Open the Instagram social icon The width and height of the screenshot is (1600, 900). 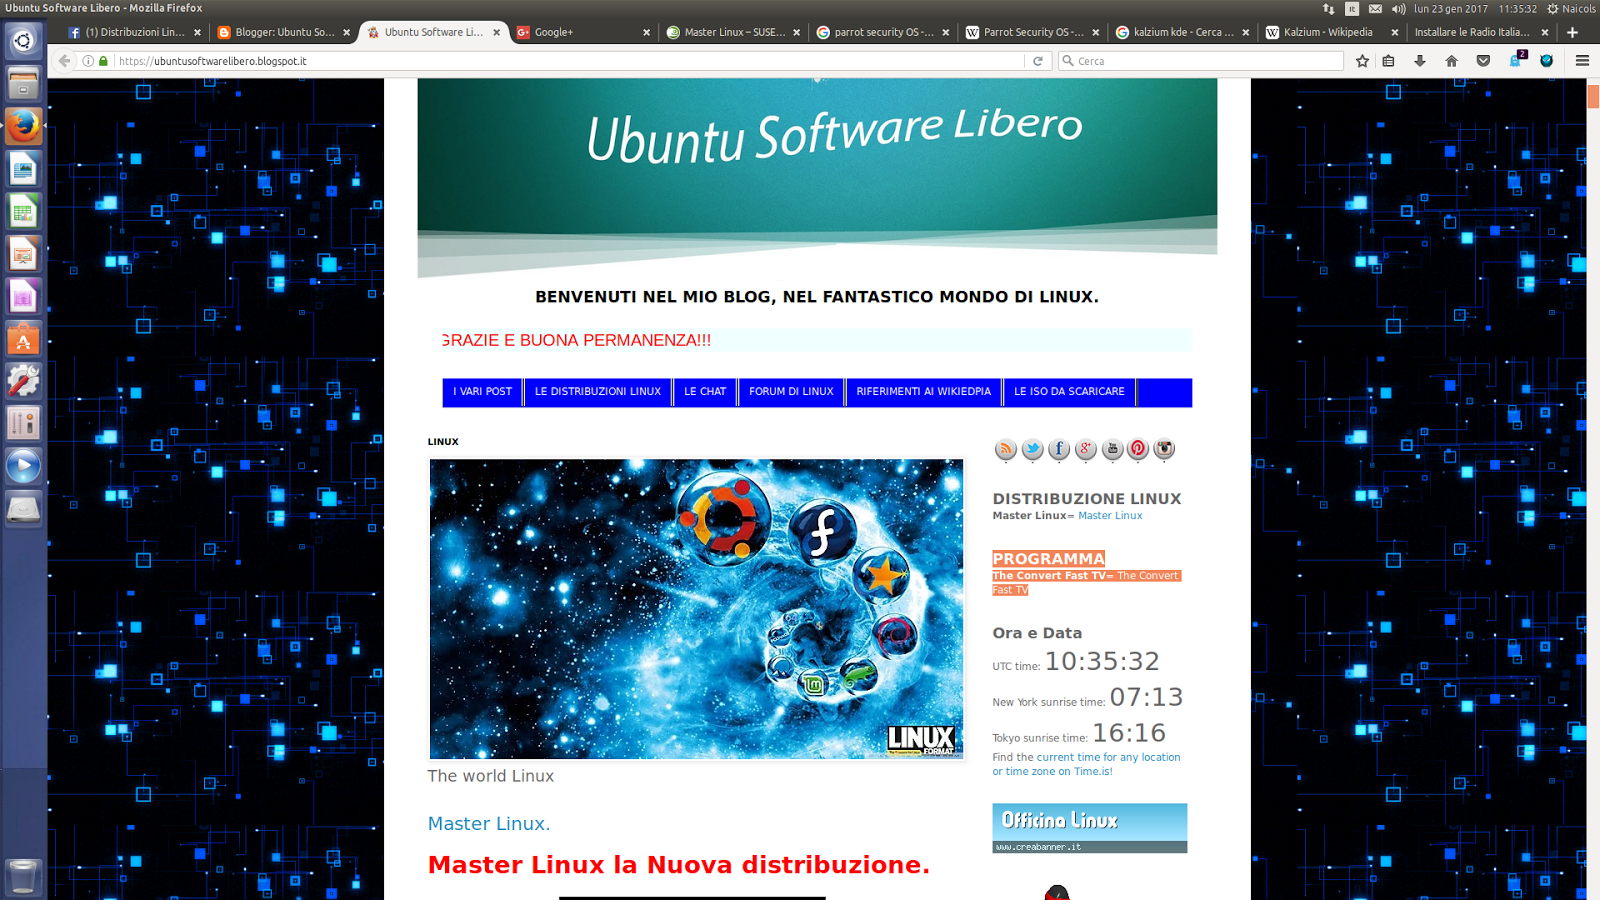[x=1164, y=449]
